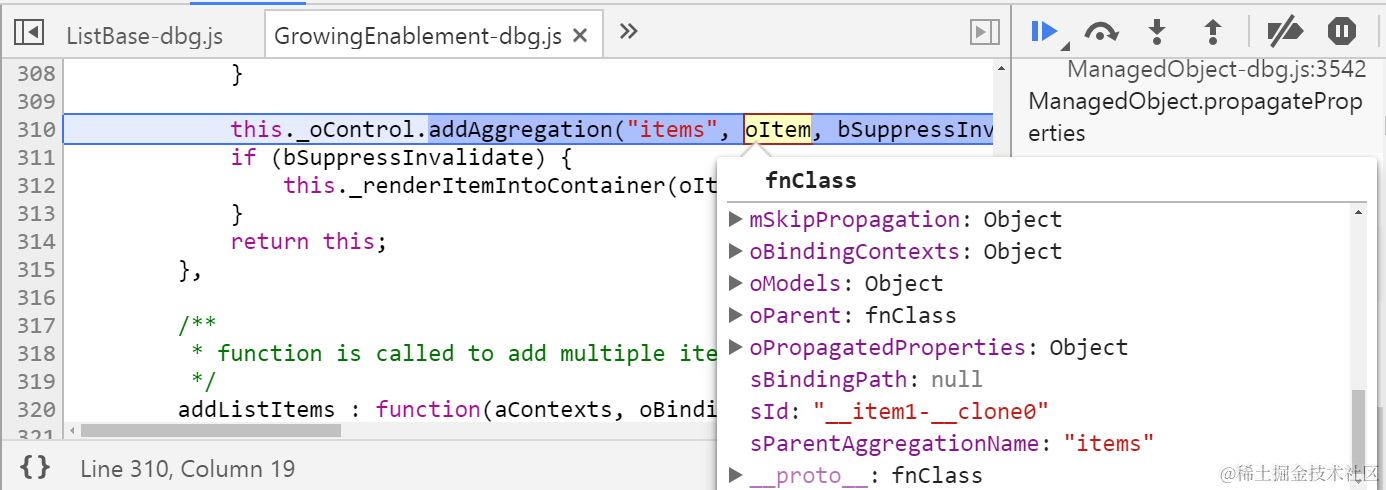Close the GrowingEnablement-dbg.js tab
The width and height of the screenshot is (1386, 490).
tap(580, 37)
